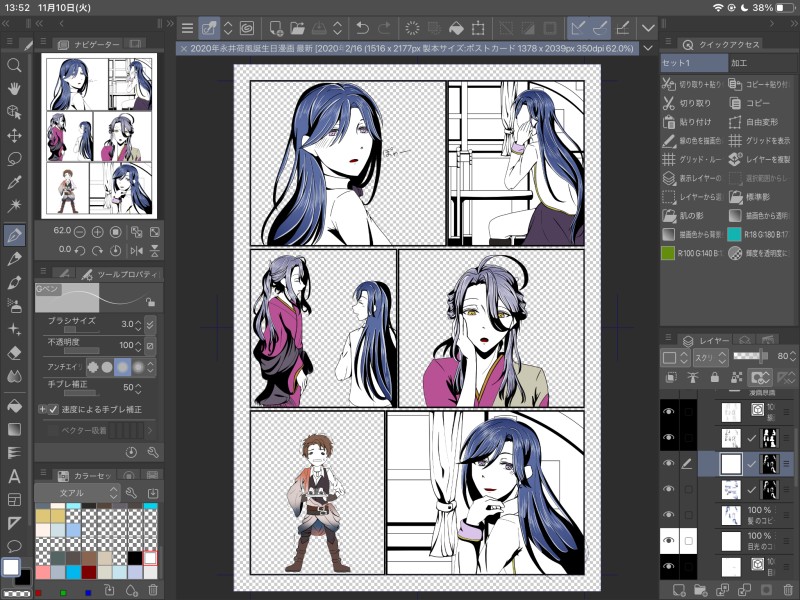Viewport: 800px width, 600px height.
Task: Toggle lock icon on Gペン brush preview
Action: 150,302
